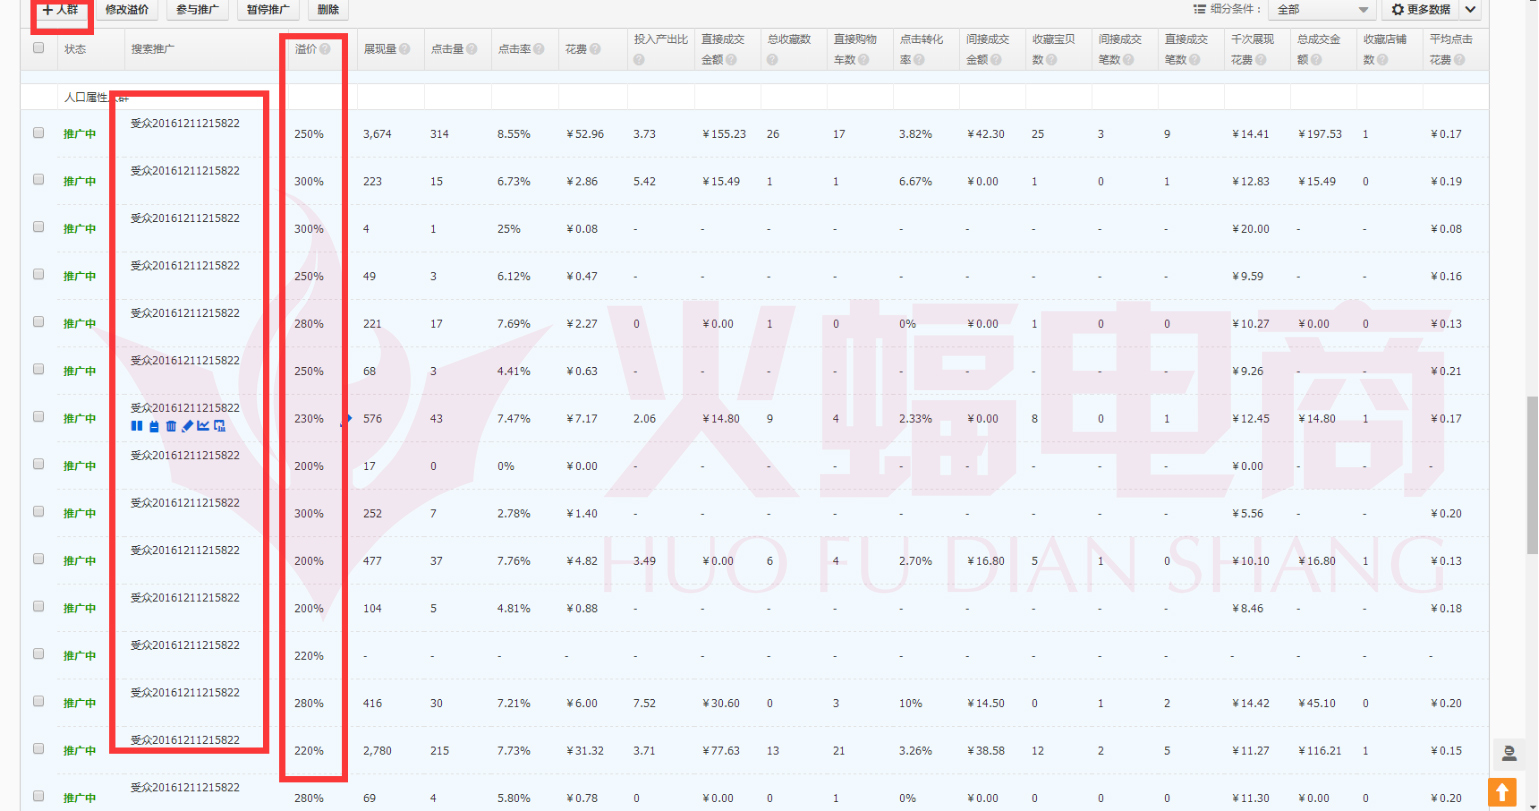Click the 暂停推广 button
Screen dimensions: 1539x811
click(x=267, y=10)
